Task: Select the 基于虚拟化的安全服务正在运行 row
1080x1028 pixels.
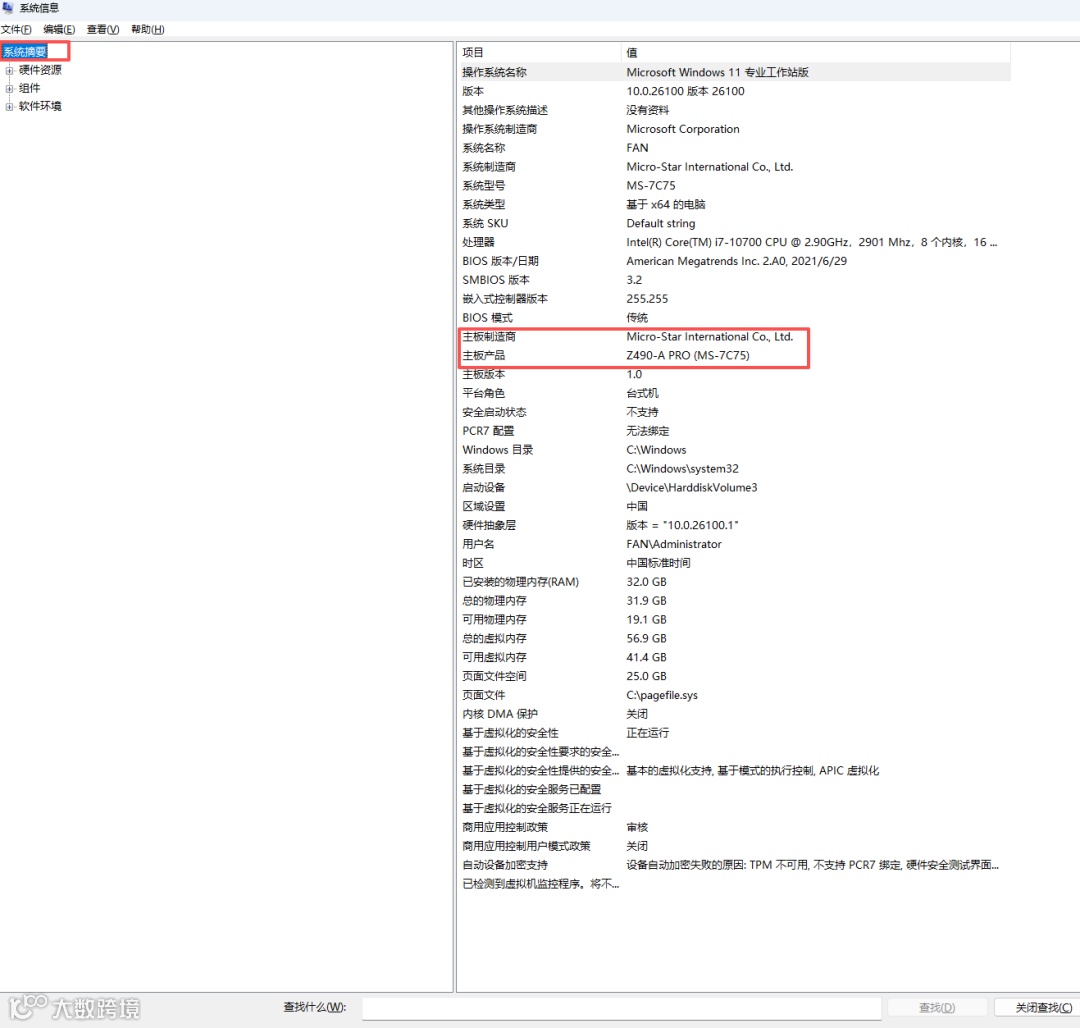Action: point(734,808)
